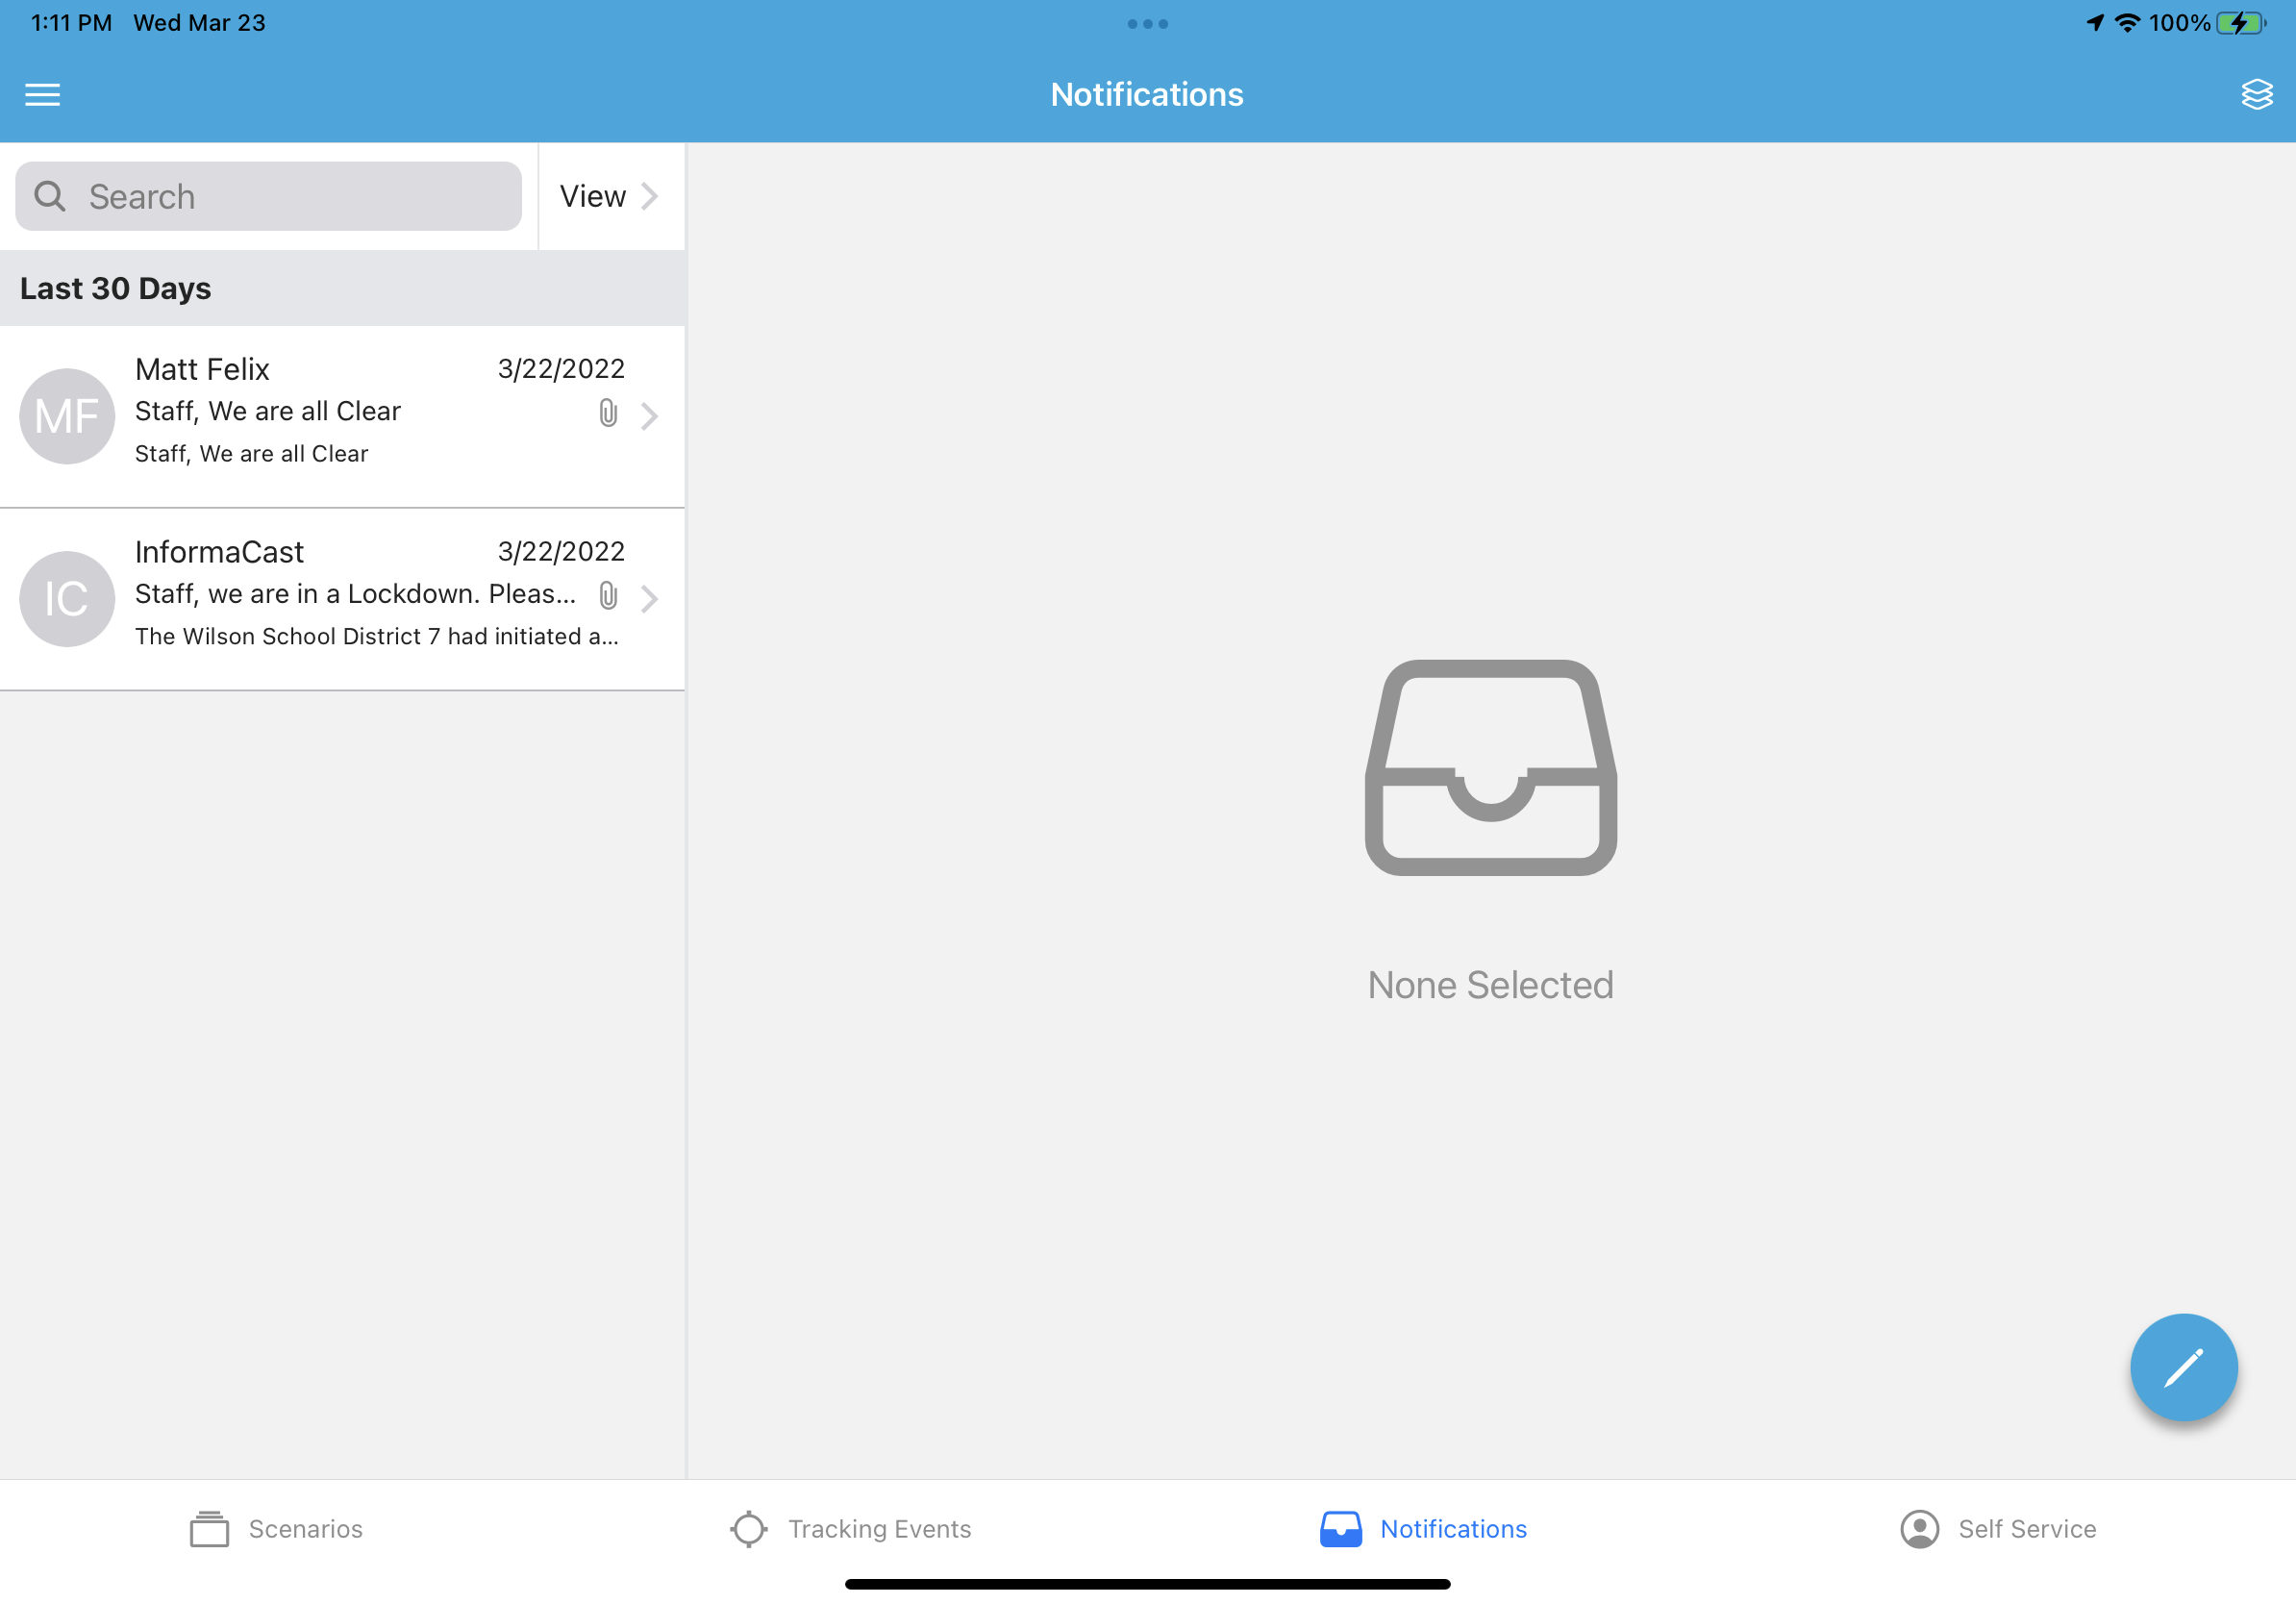Click the empty inbox tray icon

1490,768
